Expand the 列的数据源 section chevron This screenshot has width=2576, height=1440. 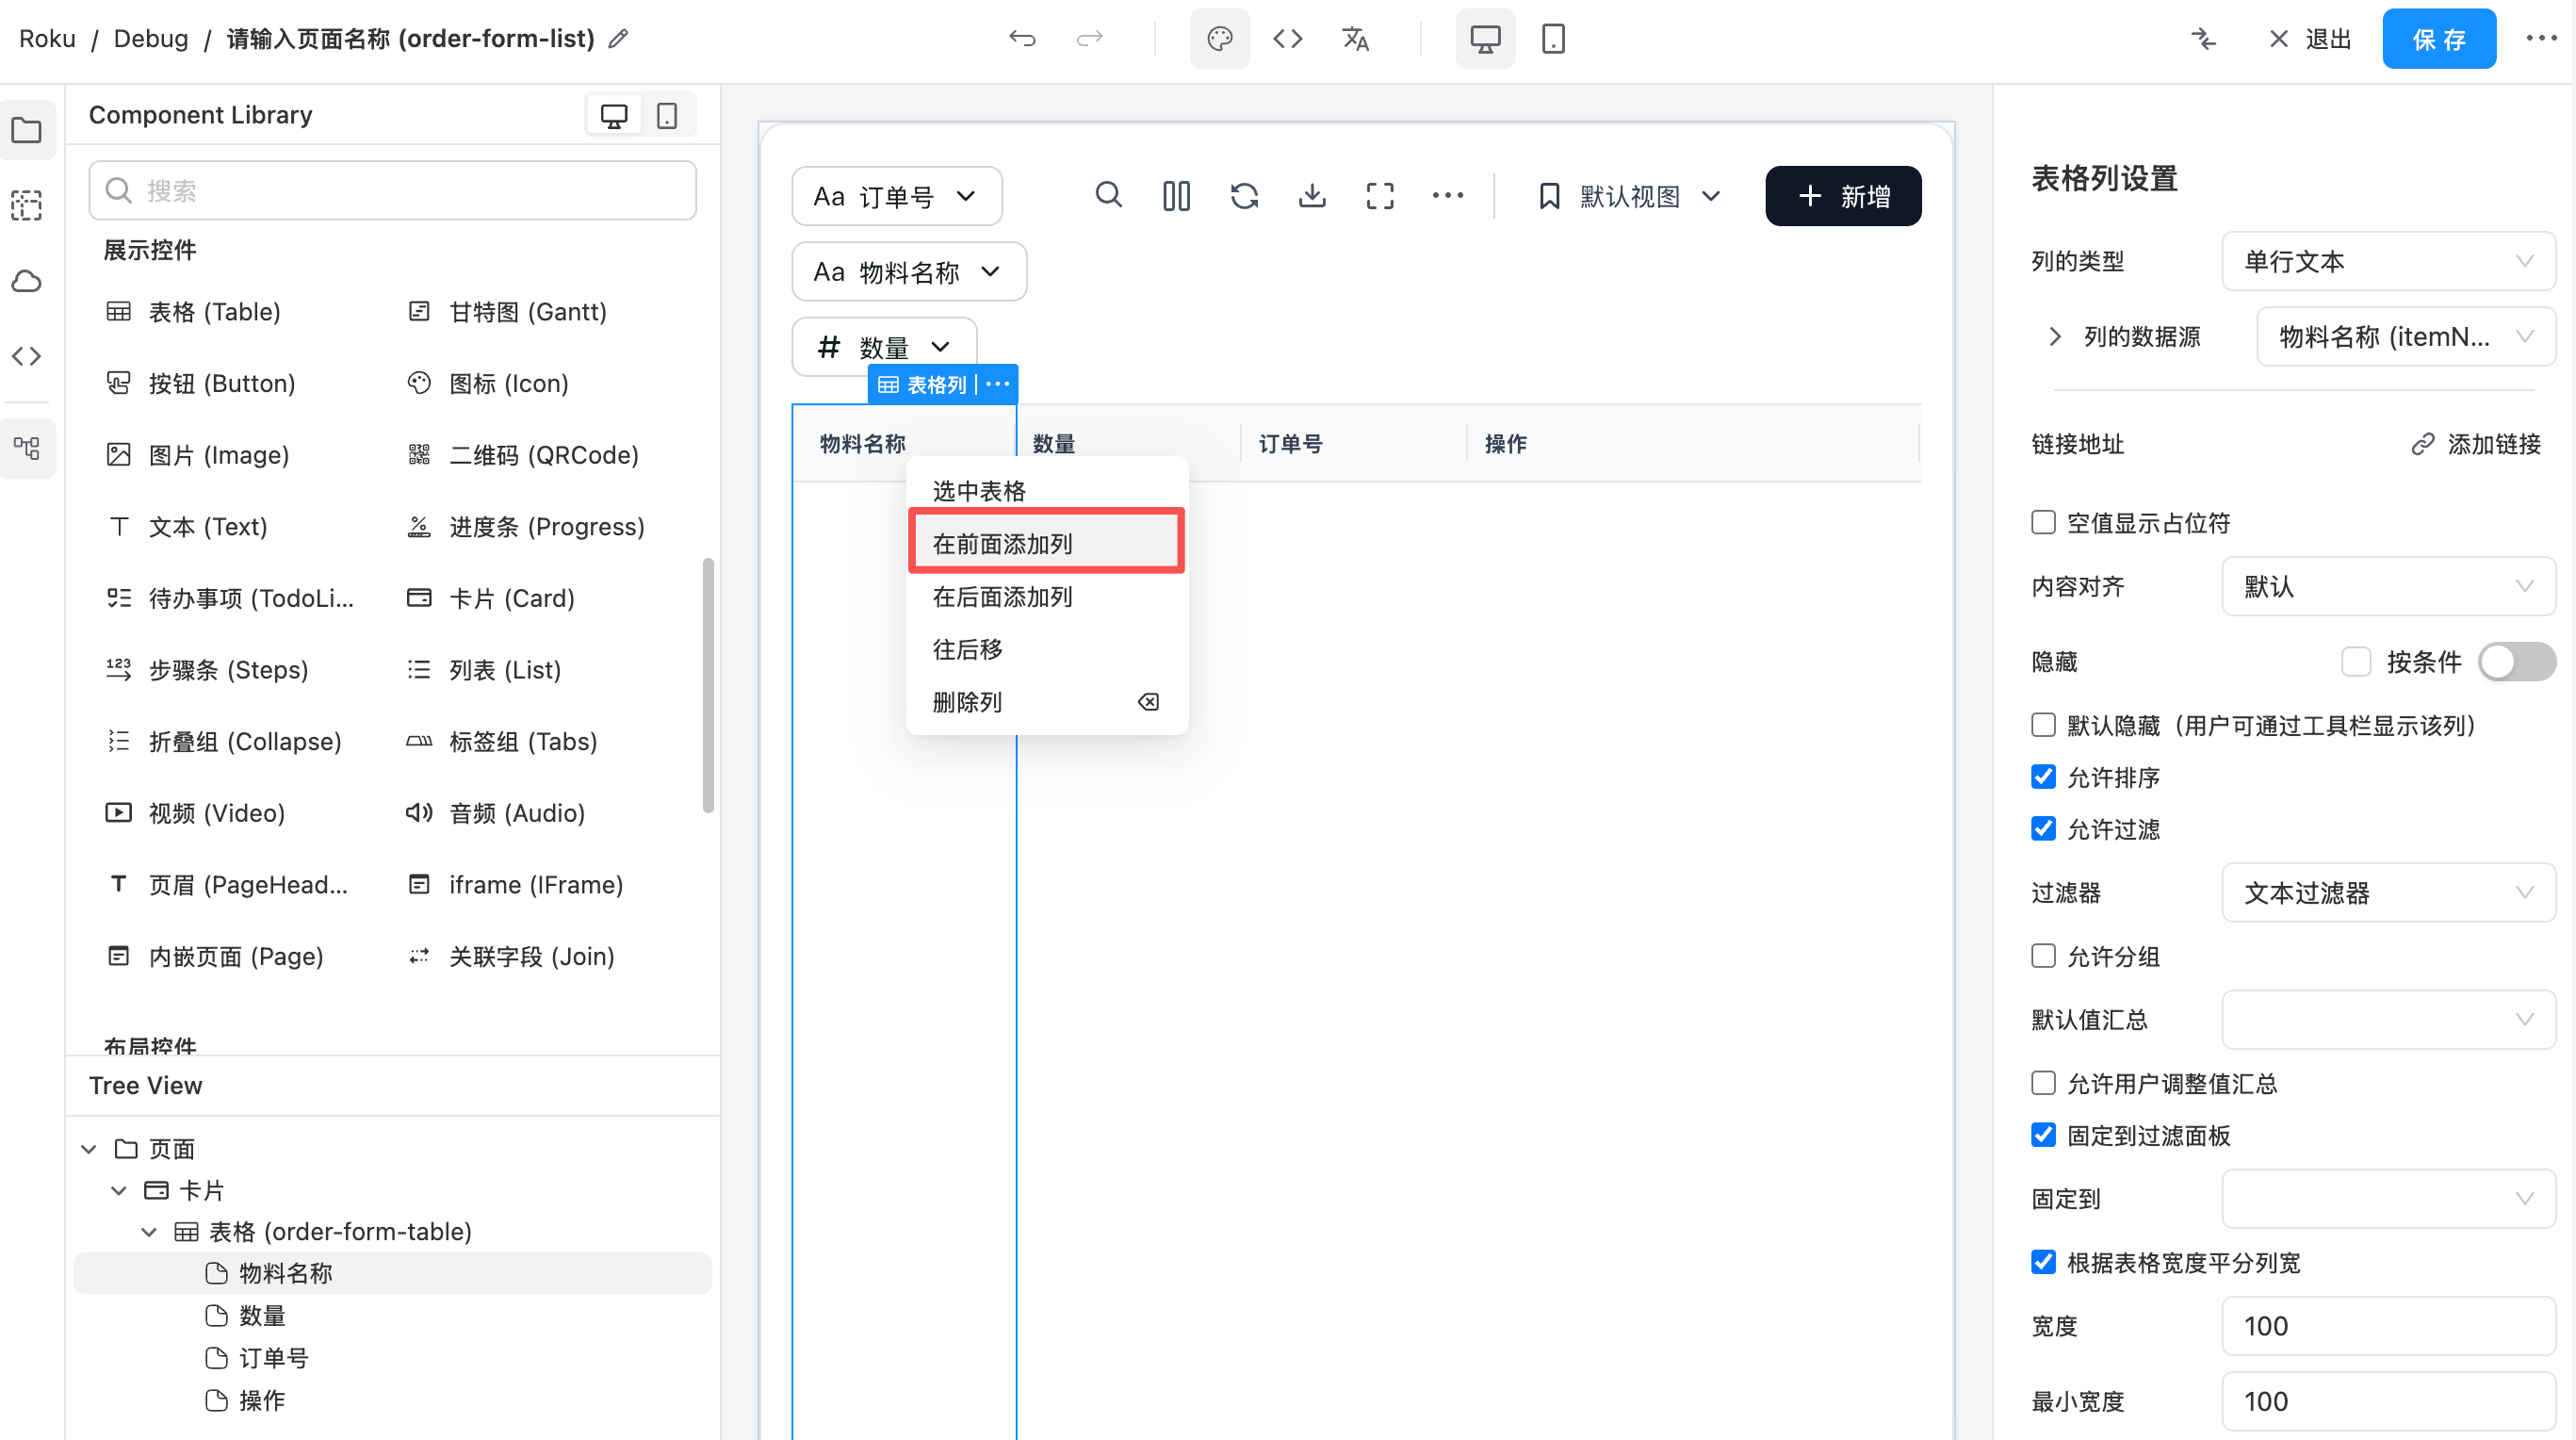(x=2054, y=336)
